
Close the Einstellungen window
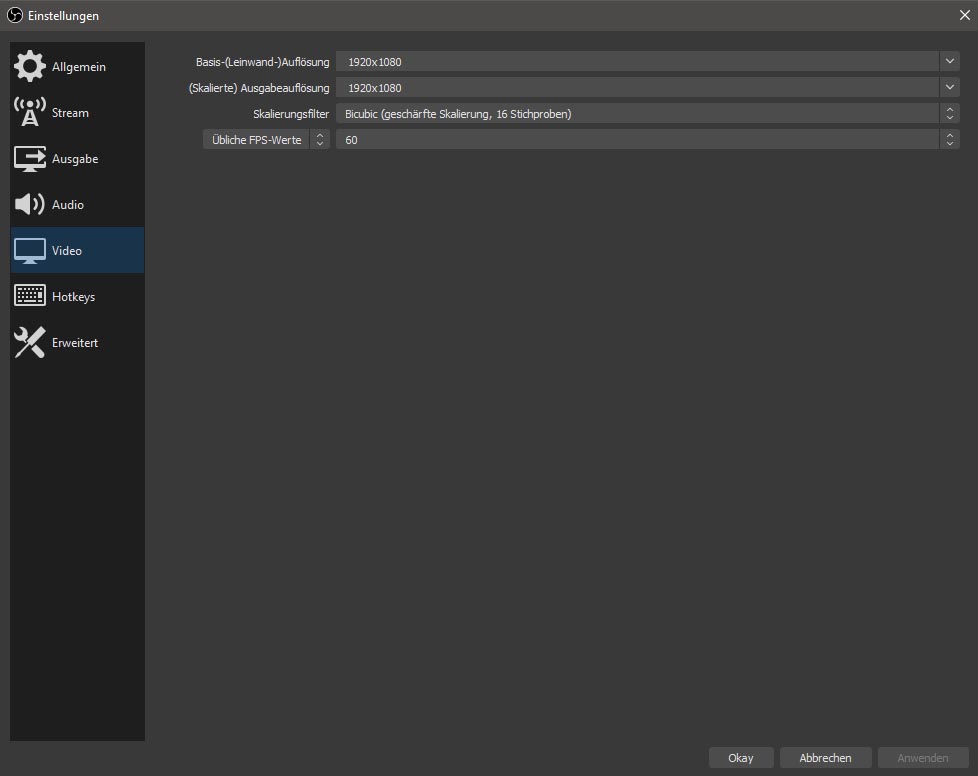[964, 15]
